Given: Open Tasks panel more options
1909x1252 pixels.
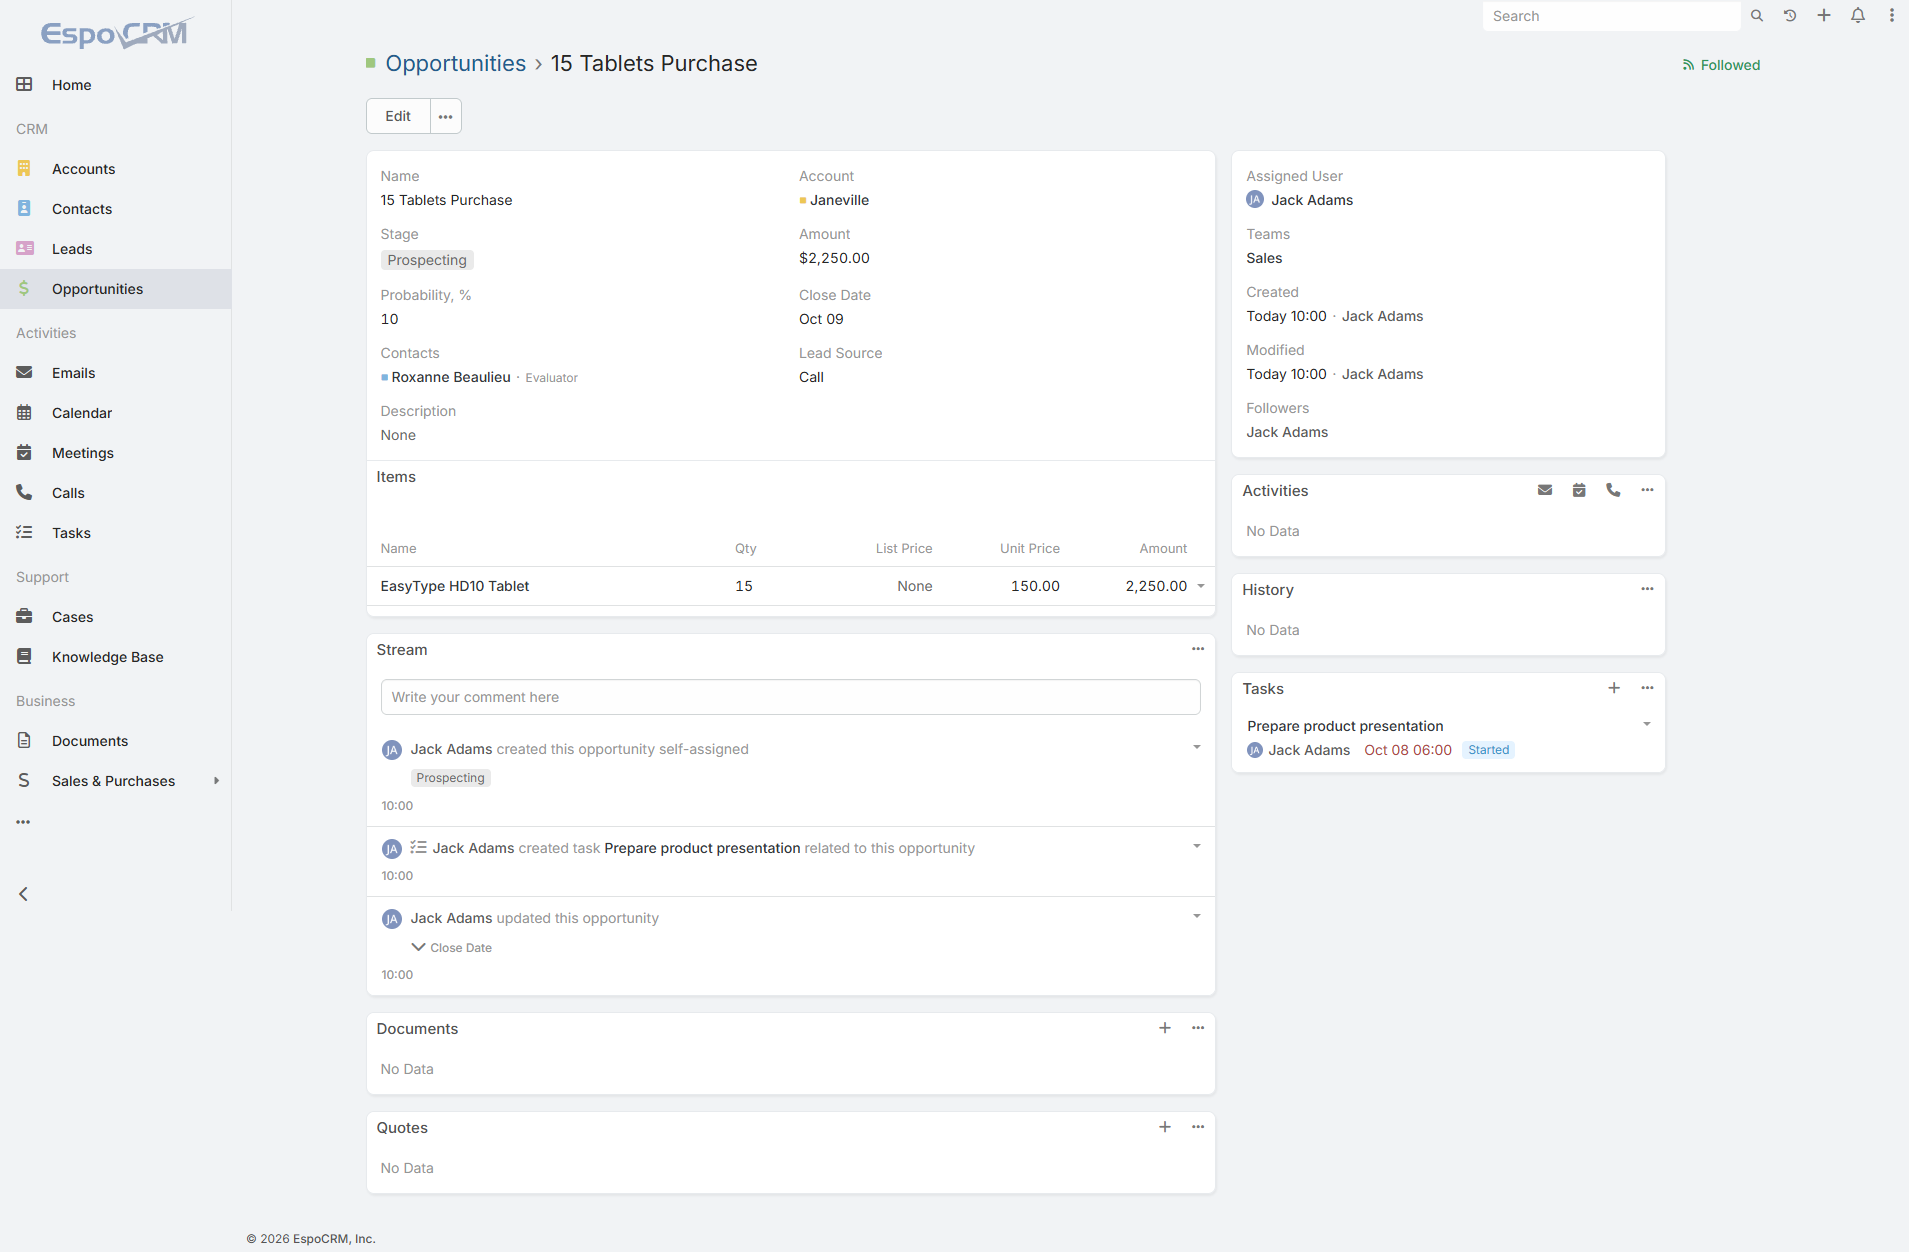Looking at the screenshot, I should pos(1647,688).
